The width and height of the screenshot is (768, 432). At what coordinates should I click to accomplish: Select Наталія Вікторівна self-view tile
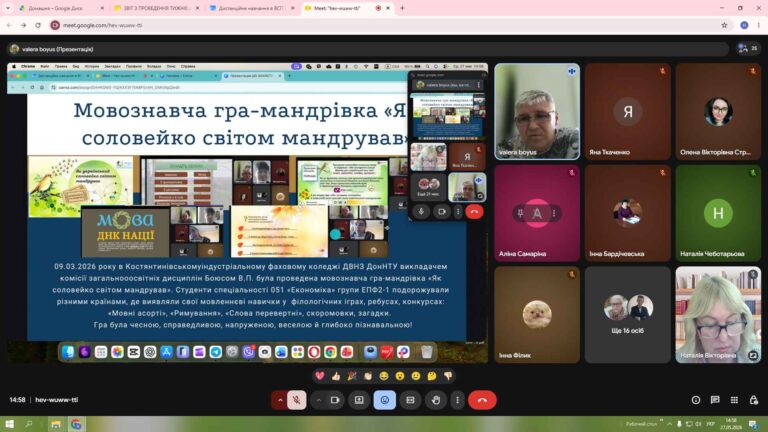(x=718, y=314)
